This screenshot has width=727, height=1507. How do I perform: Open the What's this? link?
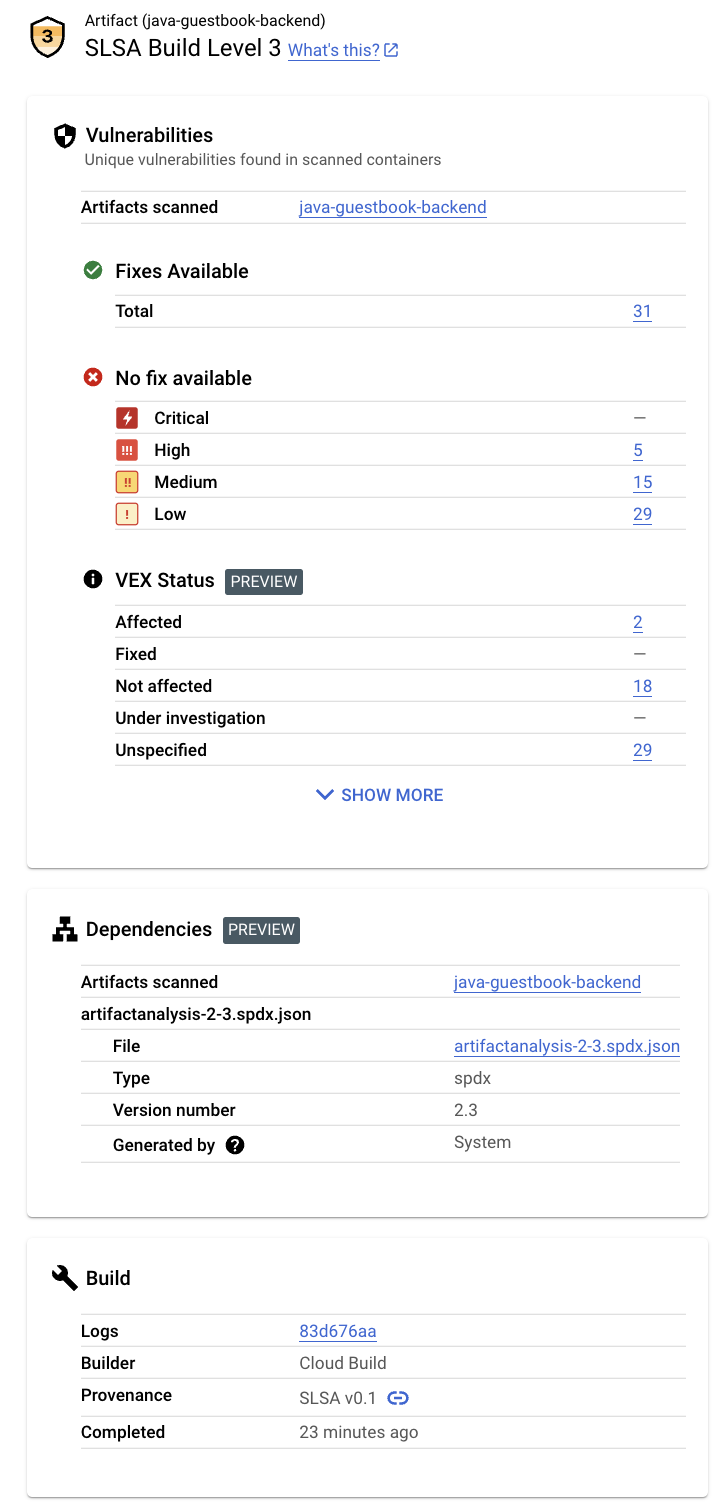(x=334, y=50)
